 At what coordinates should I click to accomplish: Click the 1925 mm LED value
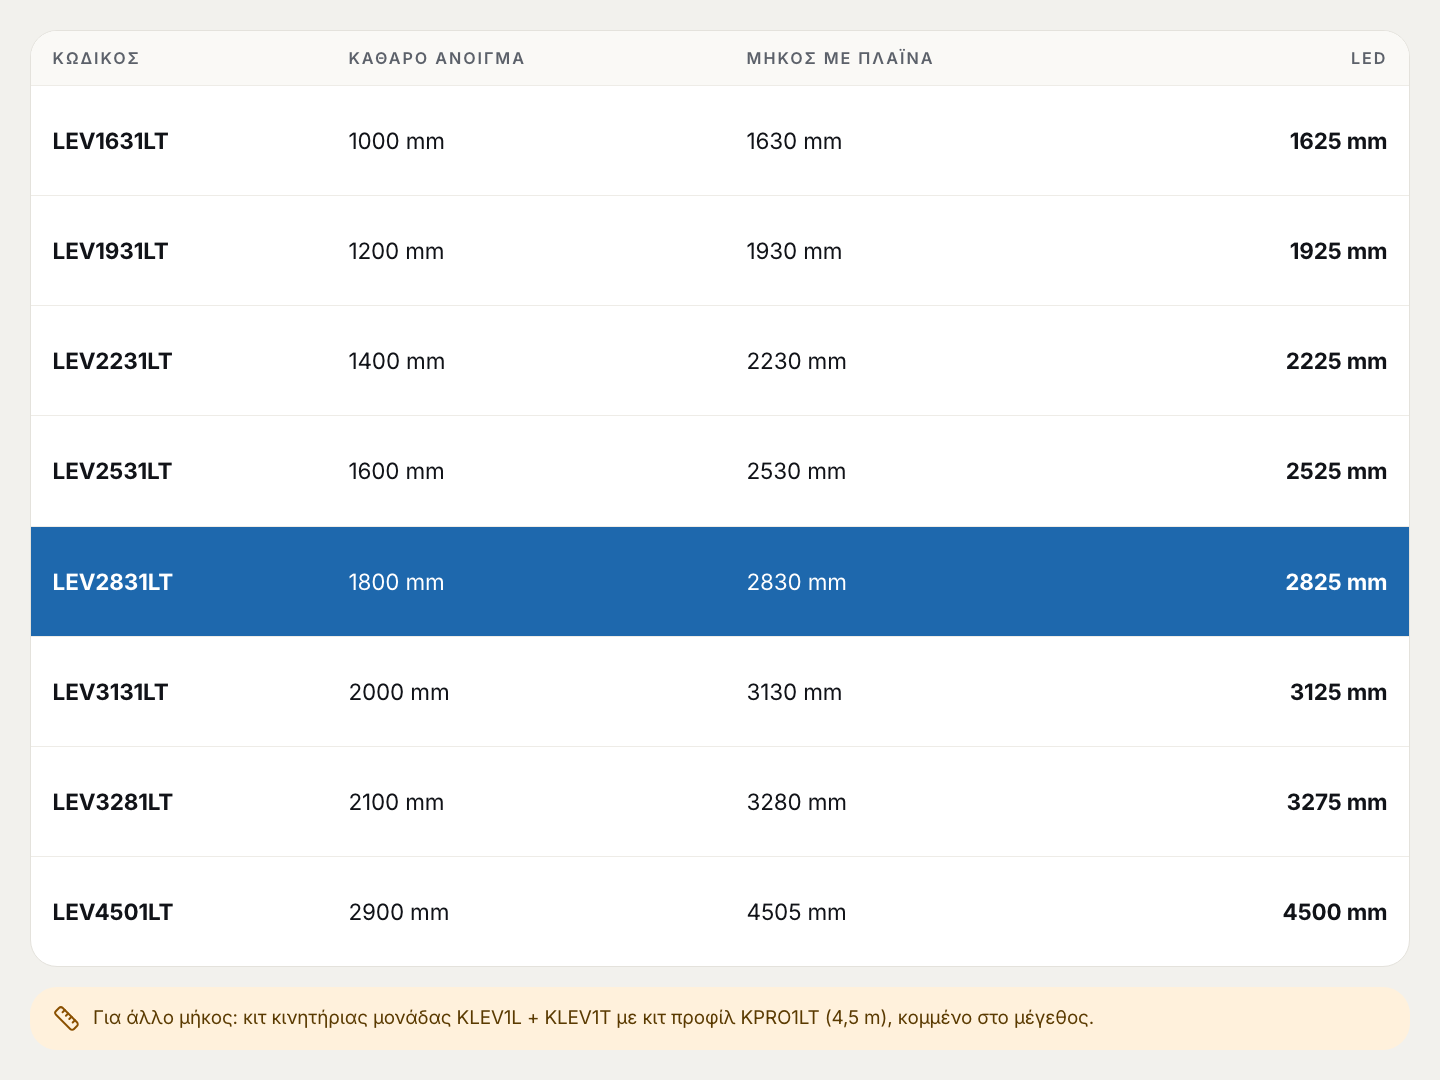pyautogui.click(x=1338, y=251)
